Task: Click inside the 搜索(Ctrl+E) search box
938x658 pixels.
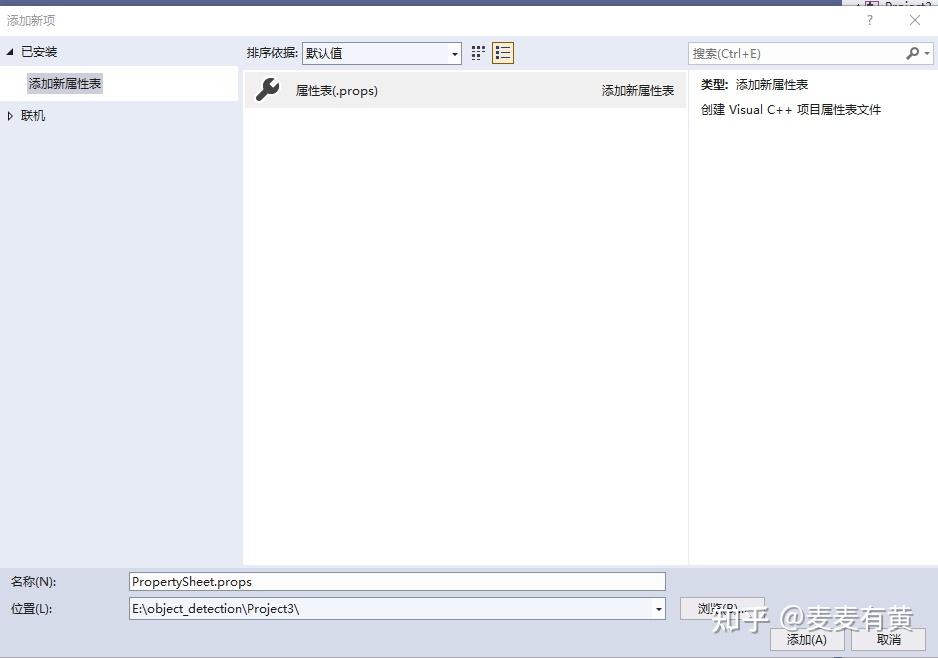Action: pyautogui.click(x=790, y=52)
